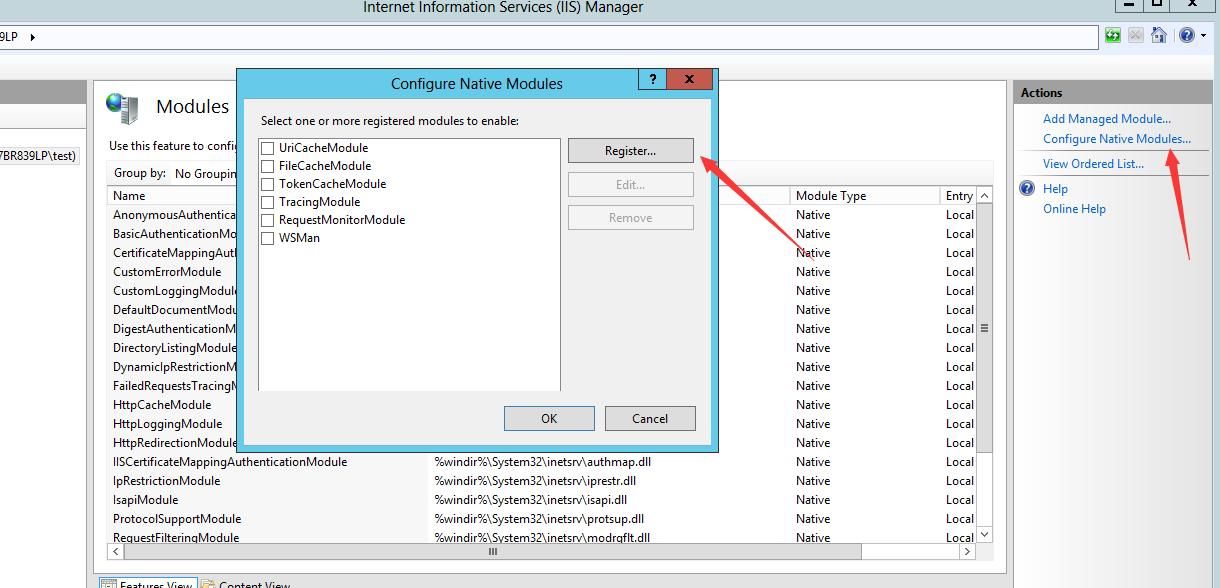This screenshot has width=1220, height=588.
Task: Select the IpRestrictionModule row
Action: point(166,481)
